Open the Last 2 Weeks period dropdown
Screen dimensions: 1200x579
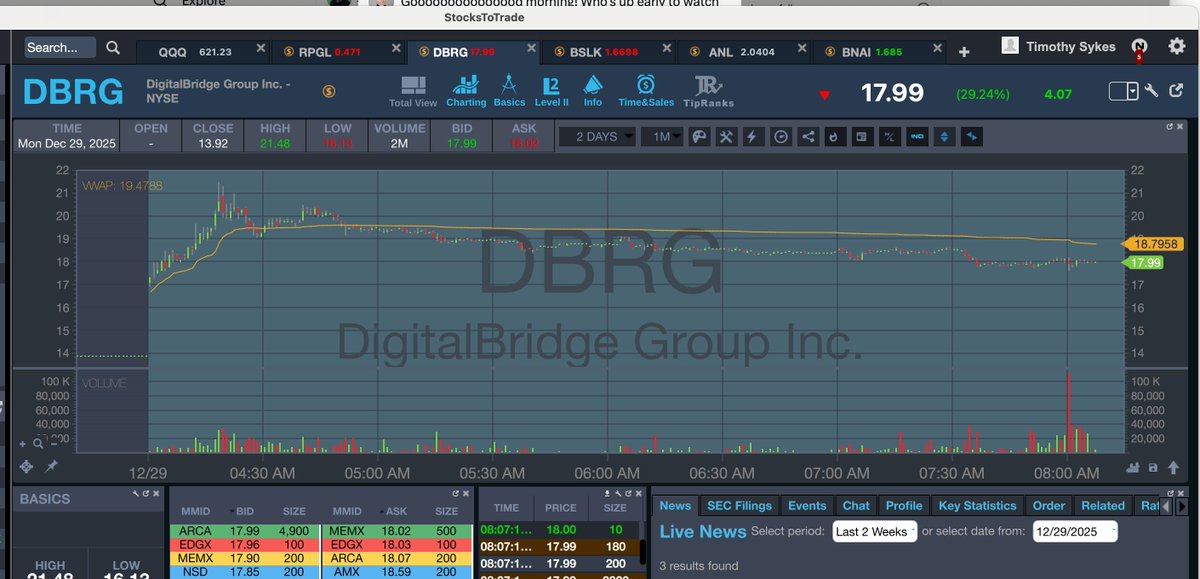875,531
